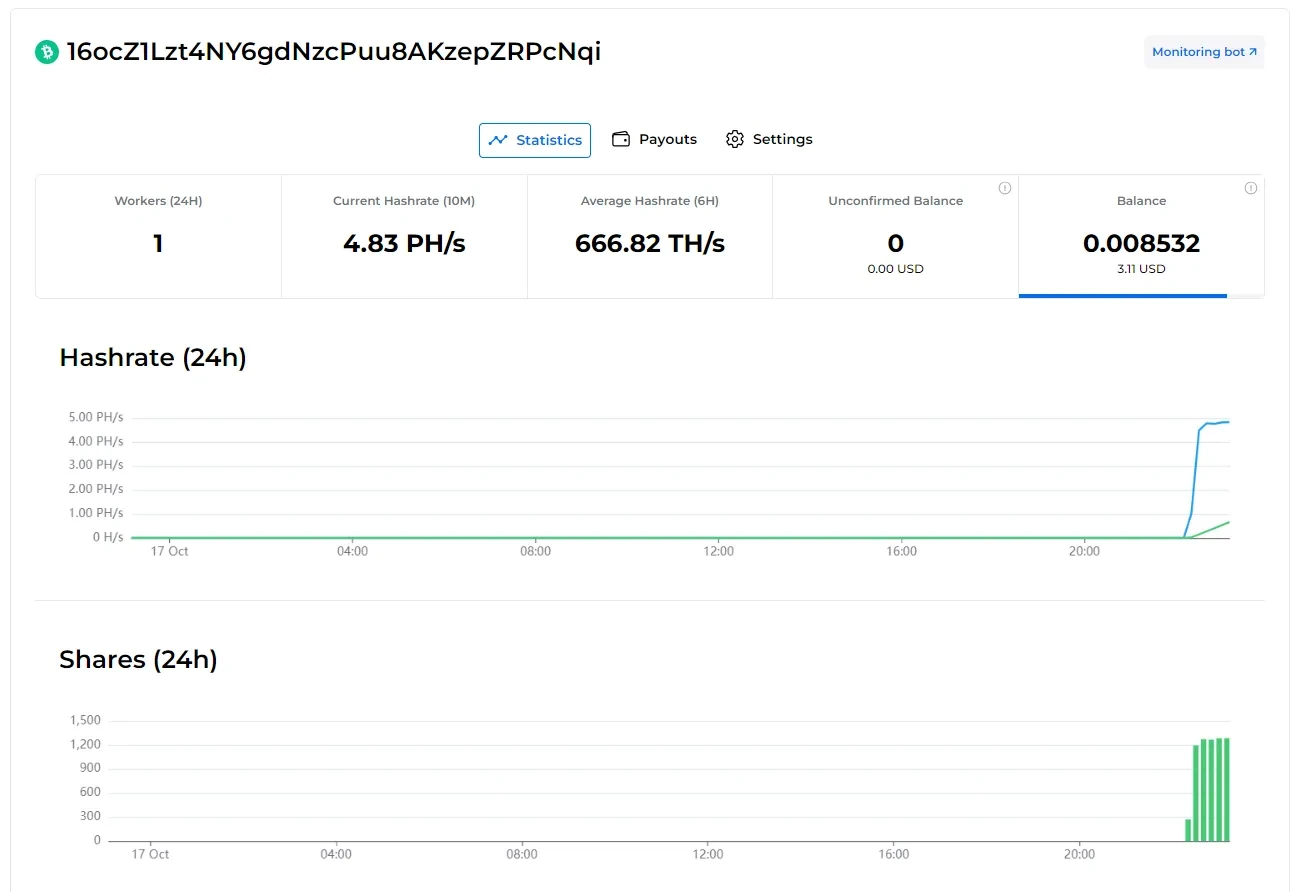Screen dimensions: 1297x892
Task: Click the gear icon beside Settings
Action: click(735, 139)
